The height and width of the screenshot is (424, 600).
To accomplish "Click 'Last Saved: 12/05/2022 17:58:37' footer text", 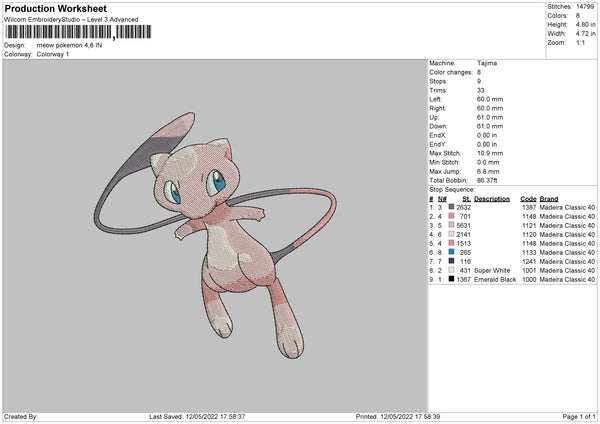I will [x=197, y=416].
